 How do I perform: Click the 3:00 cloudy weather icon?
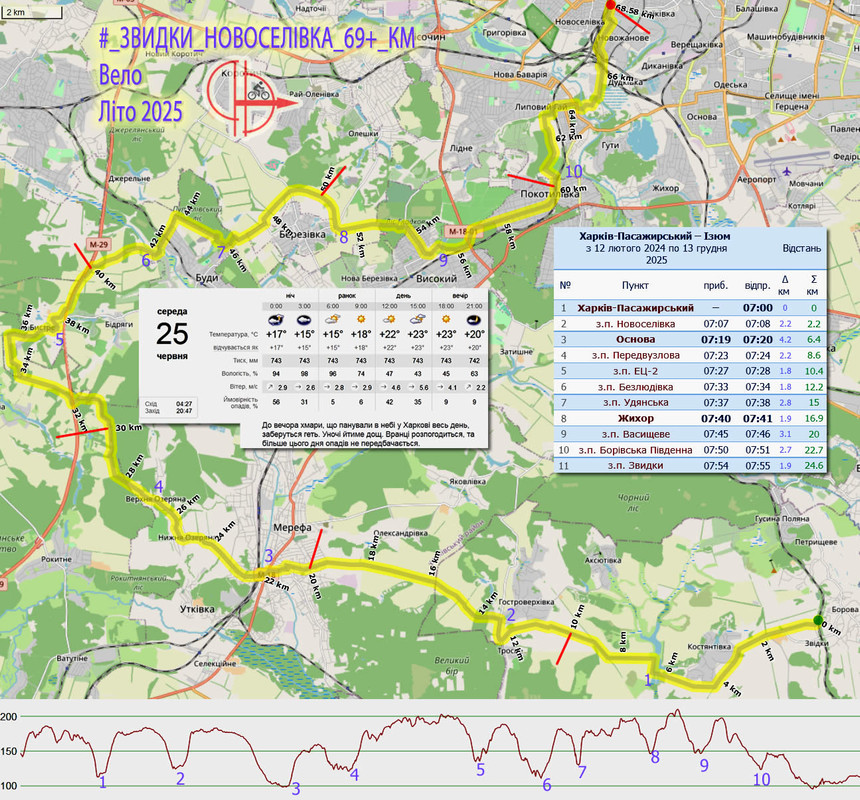[304, 320]
